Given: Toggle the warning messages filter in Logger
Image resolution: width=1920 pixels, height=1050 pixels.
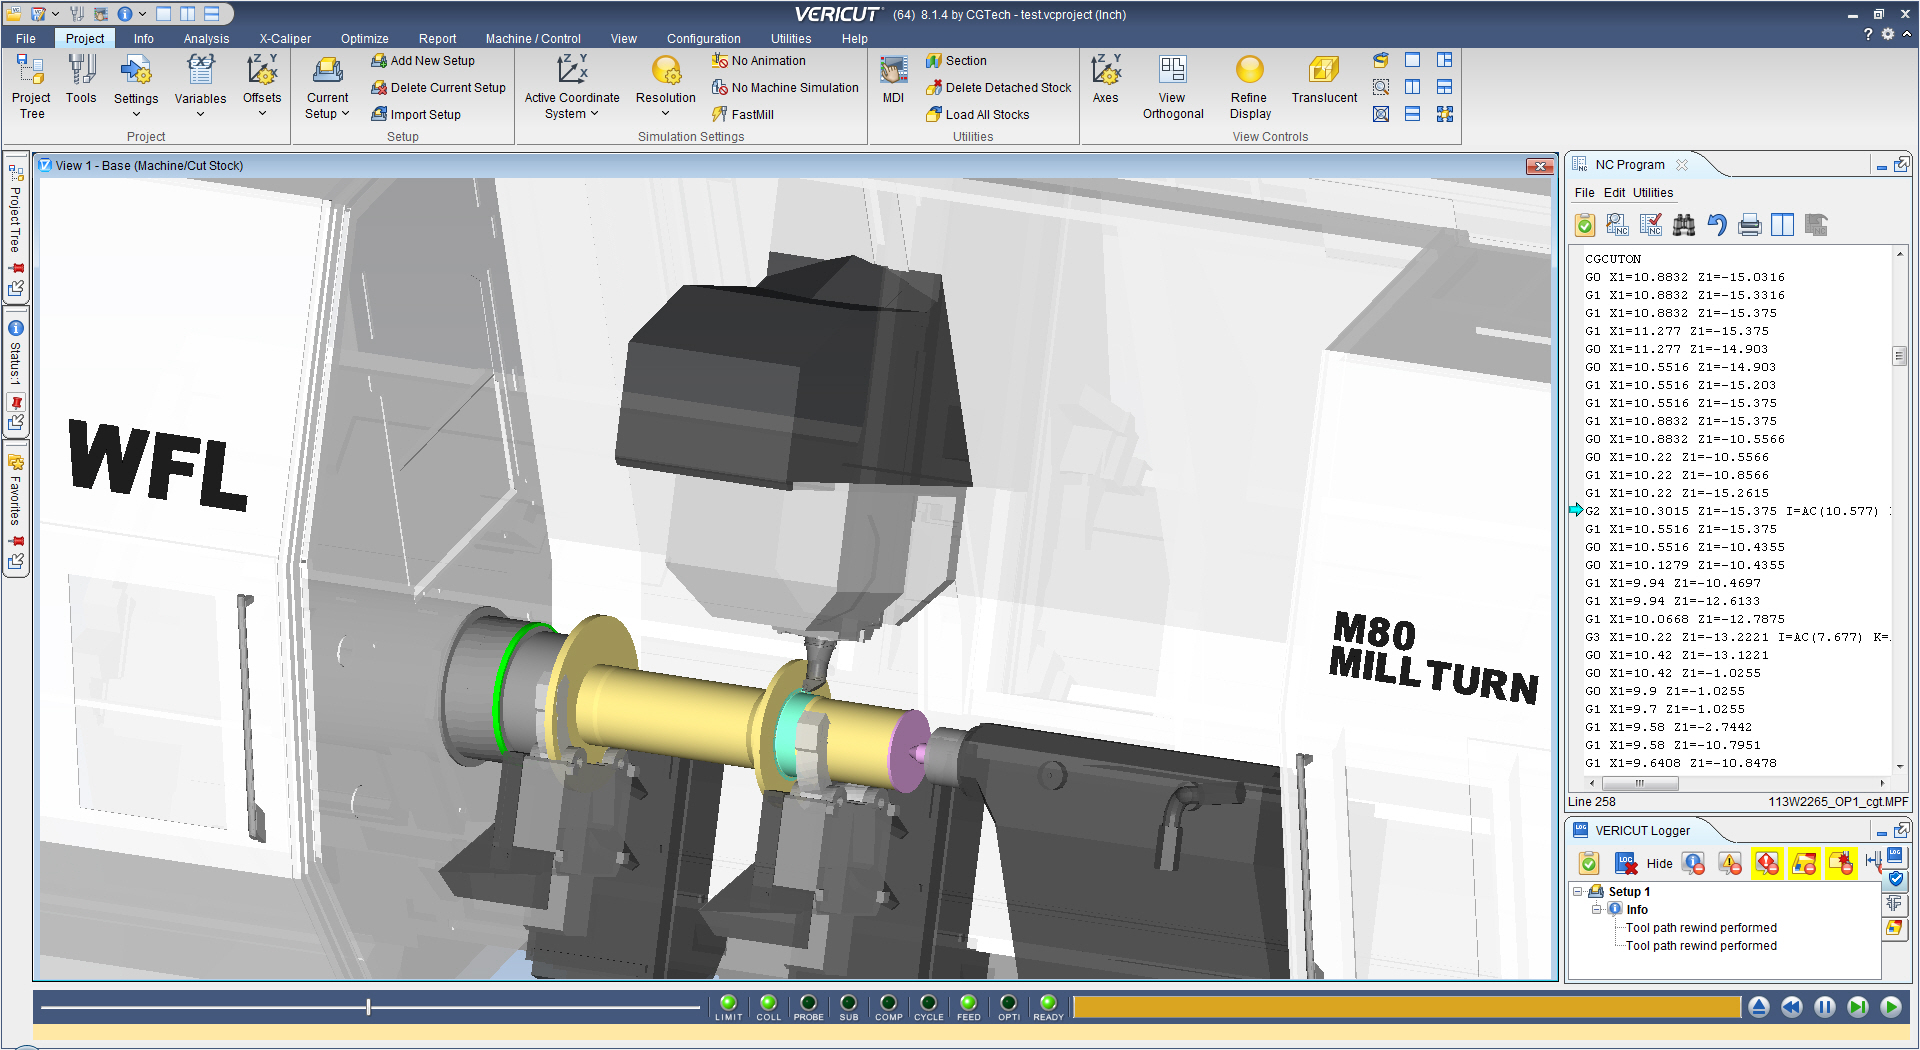Looking at the screenshot, I should tap(1730, 863).
